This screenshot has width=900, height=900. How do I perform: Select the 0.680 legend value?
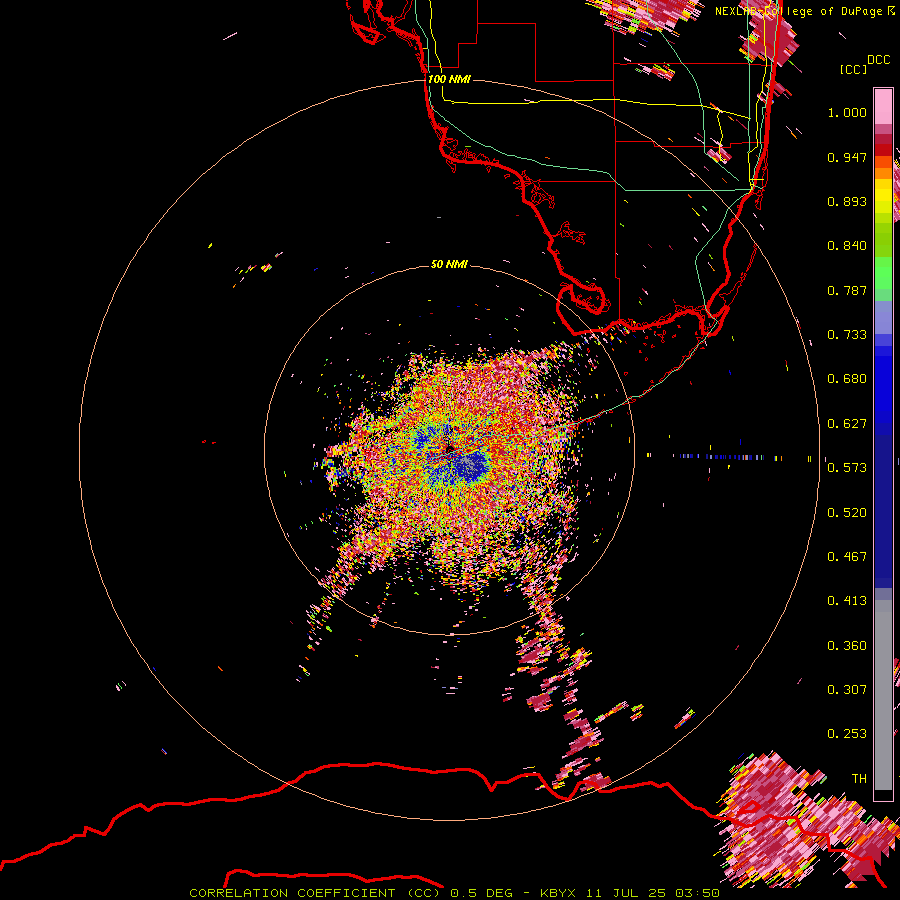click(847, 379)
